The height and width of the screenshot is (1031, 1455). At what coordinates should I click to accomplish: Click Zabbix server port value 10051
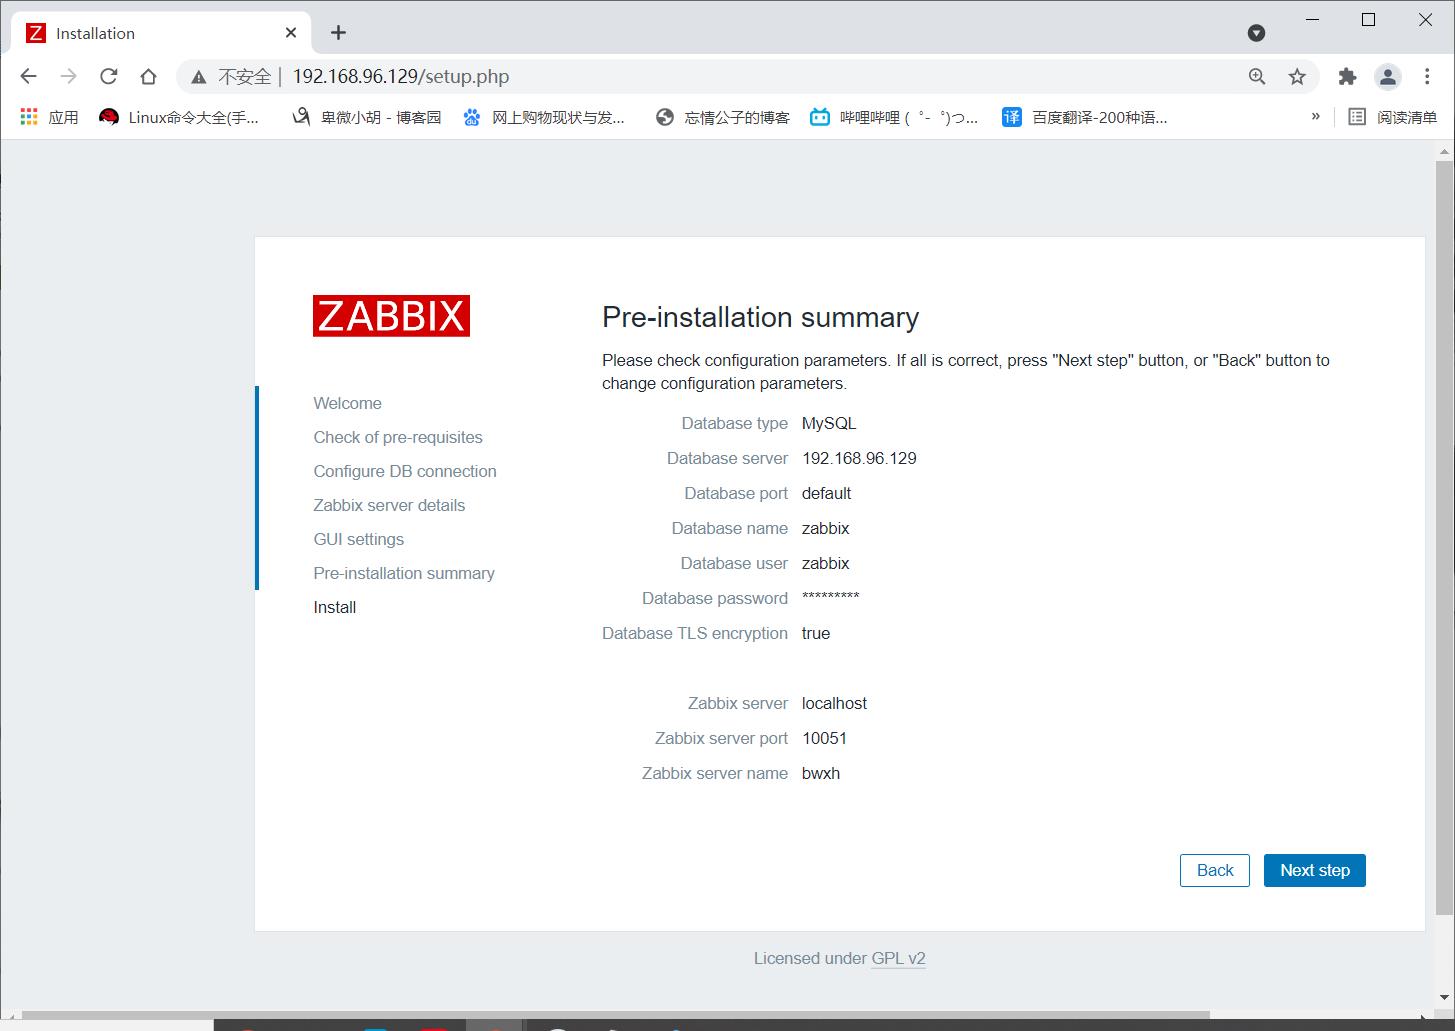(x=824, y=738)
